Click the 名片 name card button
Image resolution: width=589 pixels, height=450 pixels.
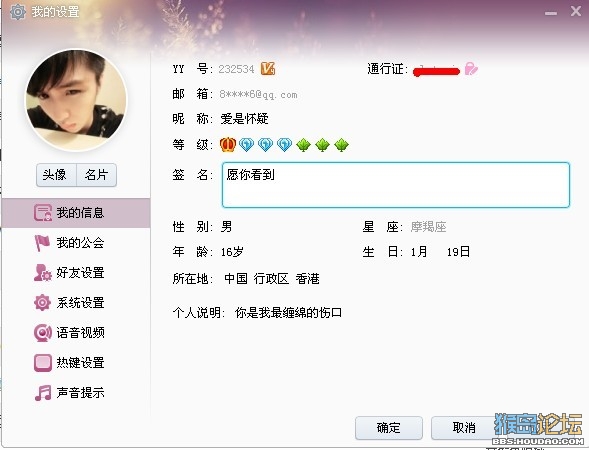point(97,175)
